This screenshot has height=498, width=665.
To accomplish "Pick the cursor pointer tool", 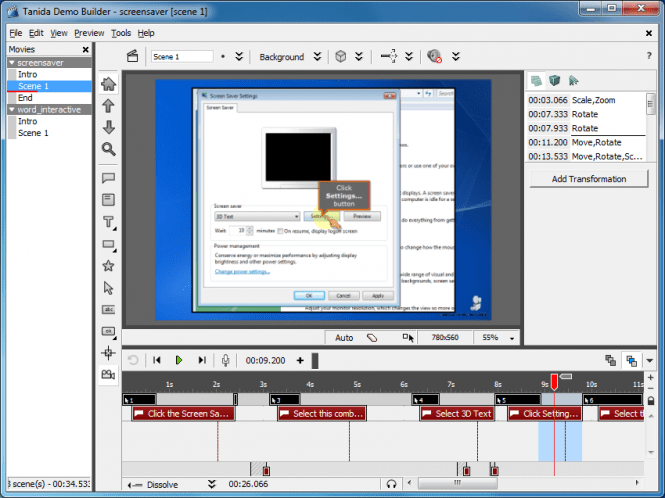I will [x=109, y=288].
